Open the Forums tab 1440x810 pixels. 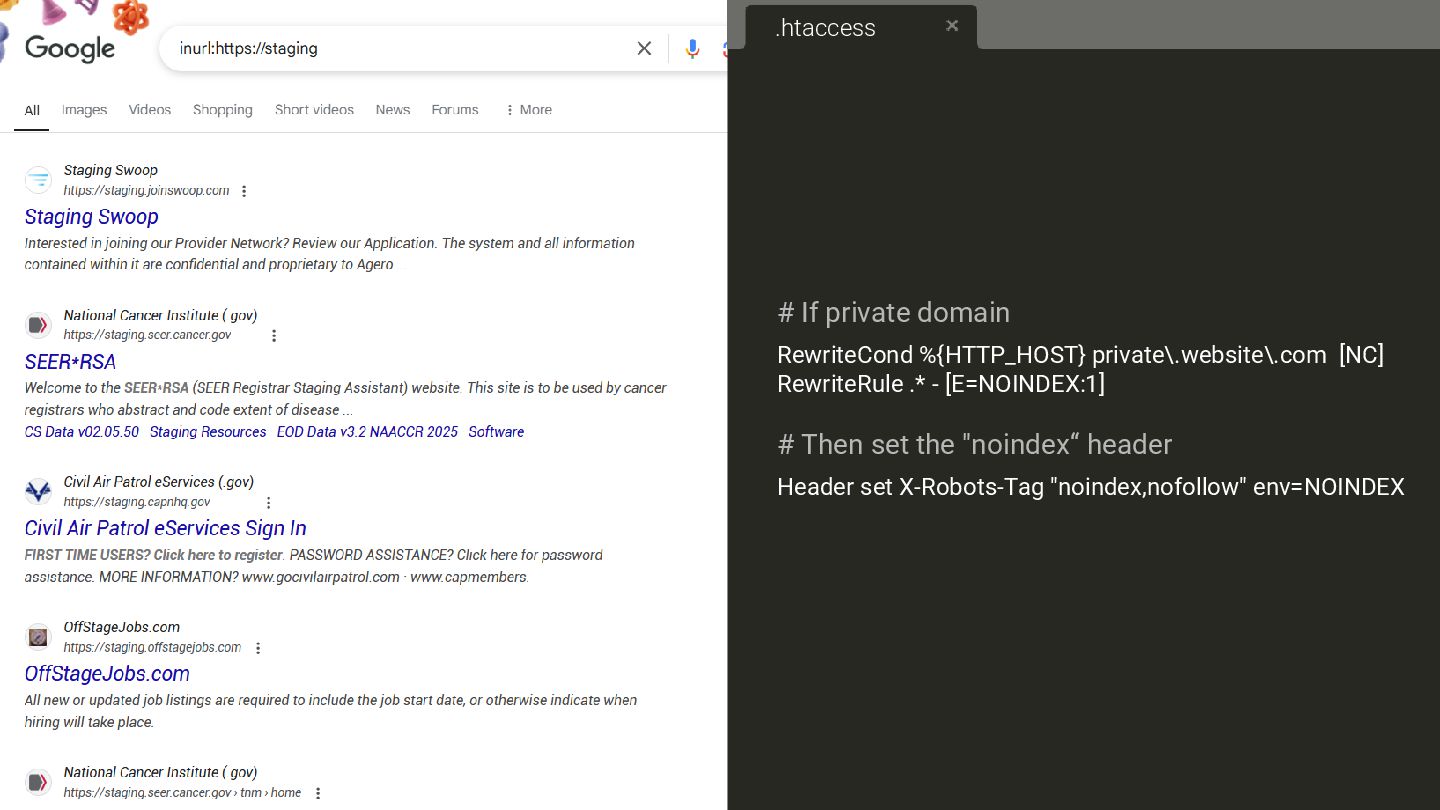click(455, 110)
